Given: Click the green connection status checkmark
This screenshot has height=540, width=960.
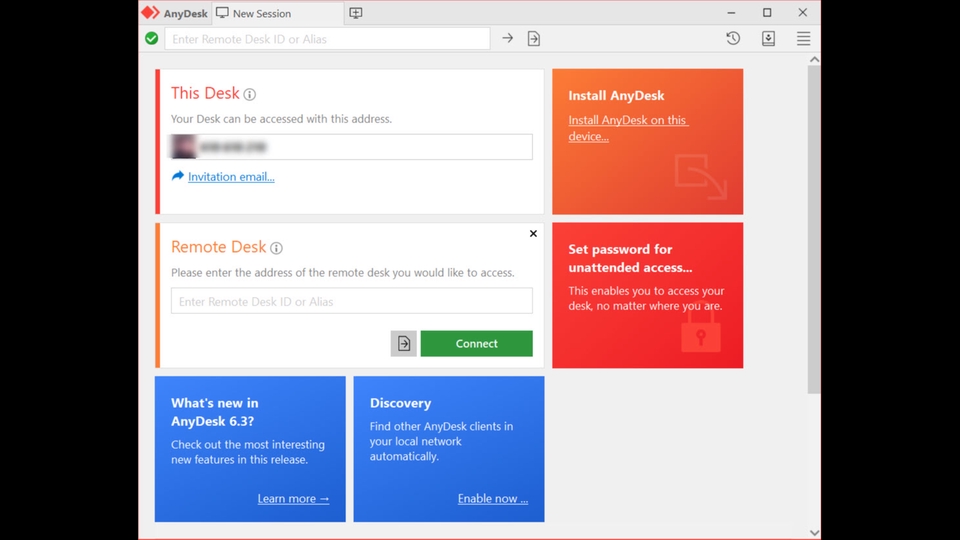Looking at the screenshot, I should pyautogui.click(x=152, y=39).
